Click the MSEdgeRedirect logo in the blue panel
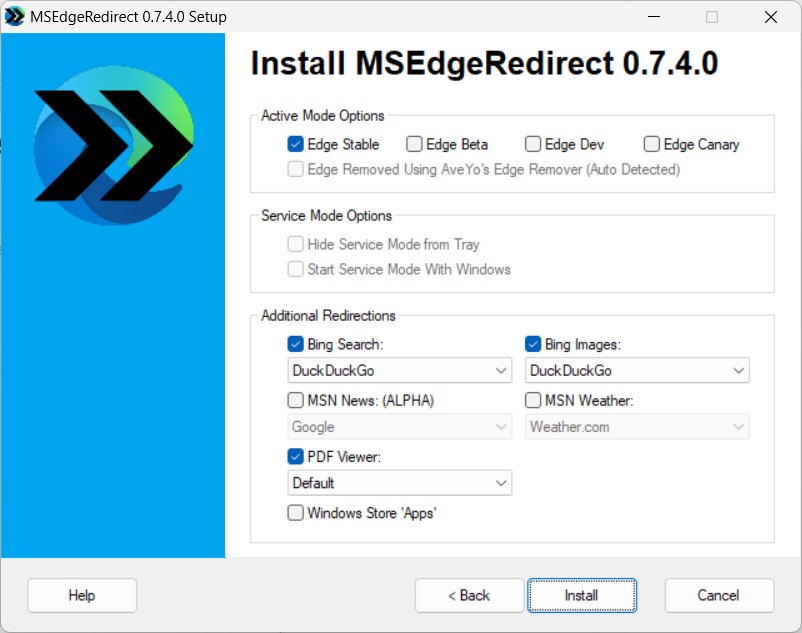The width and height of the screenshot is (802, 633). pyautogui.click(x=112, y=147)
